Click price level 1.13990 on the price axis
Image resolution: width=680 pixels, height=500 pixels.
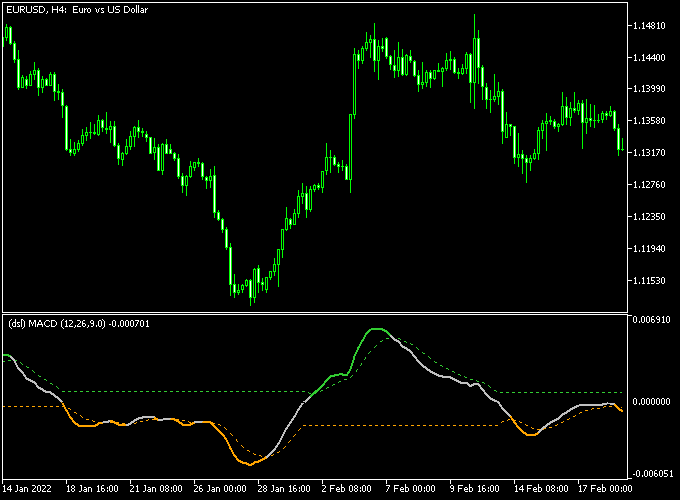click(x=649, y=88)
